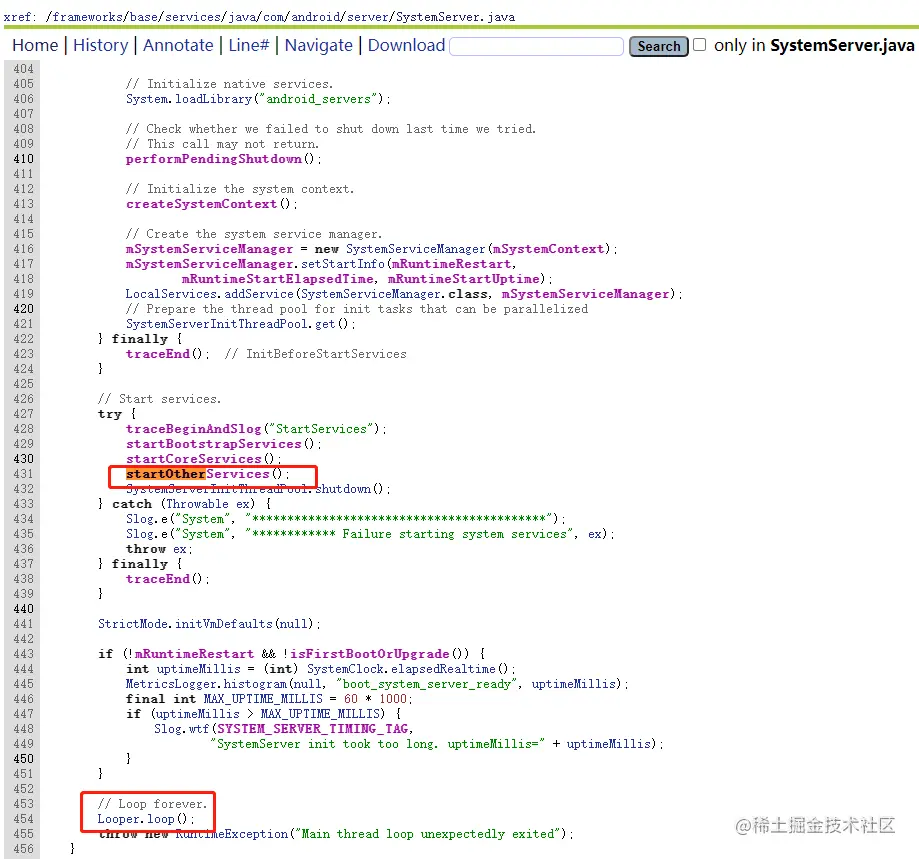Follow android_servers string link
This screenshot has height=859, width=919.
point(319,99)
